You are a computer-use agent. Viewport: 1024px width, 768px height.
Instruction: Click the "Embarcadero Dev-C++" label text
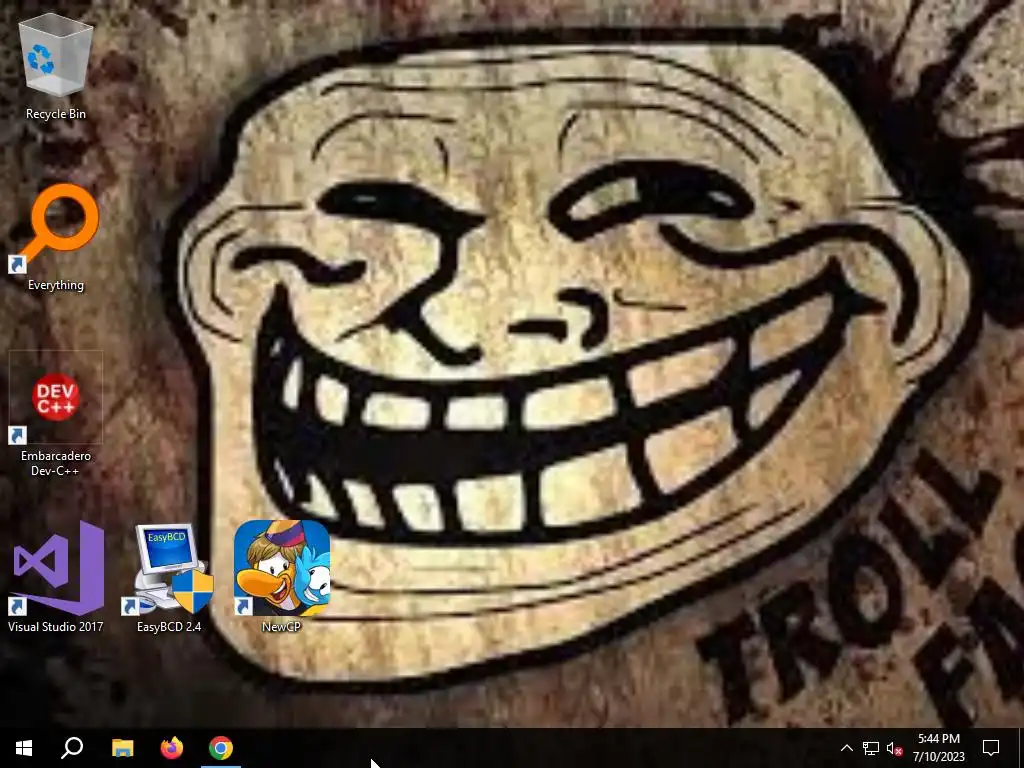pos(56,463)
